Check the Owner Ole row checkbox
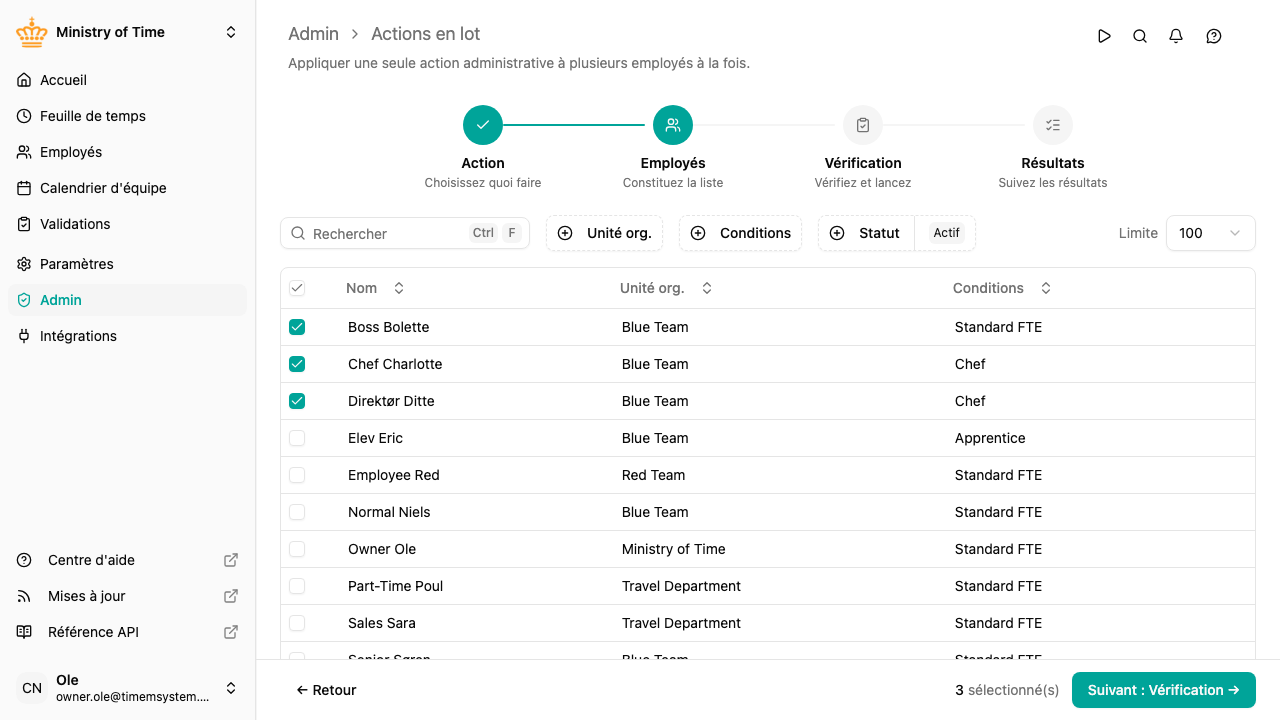 point(297,549)
